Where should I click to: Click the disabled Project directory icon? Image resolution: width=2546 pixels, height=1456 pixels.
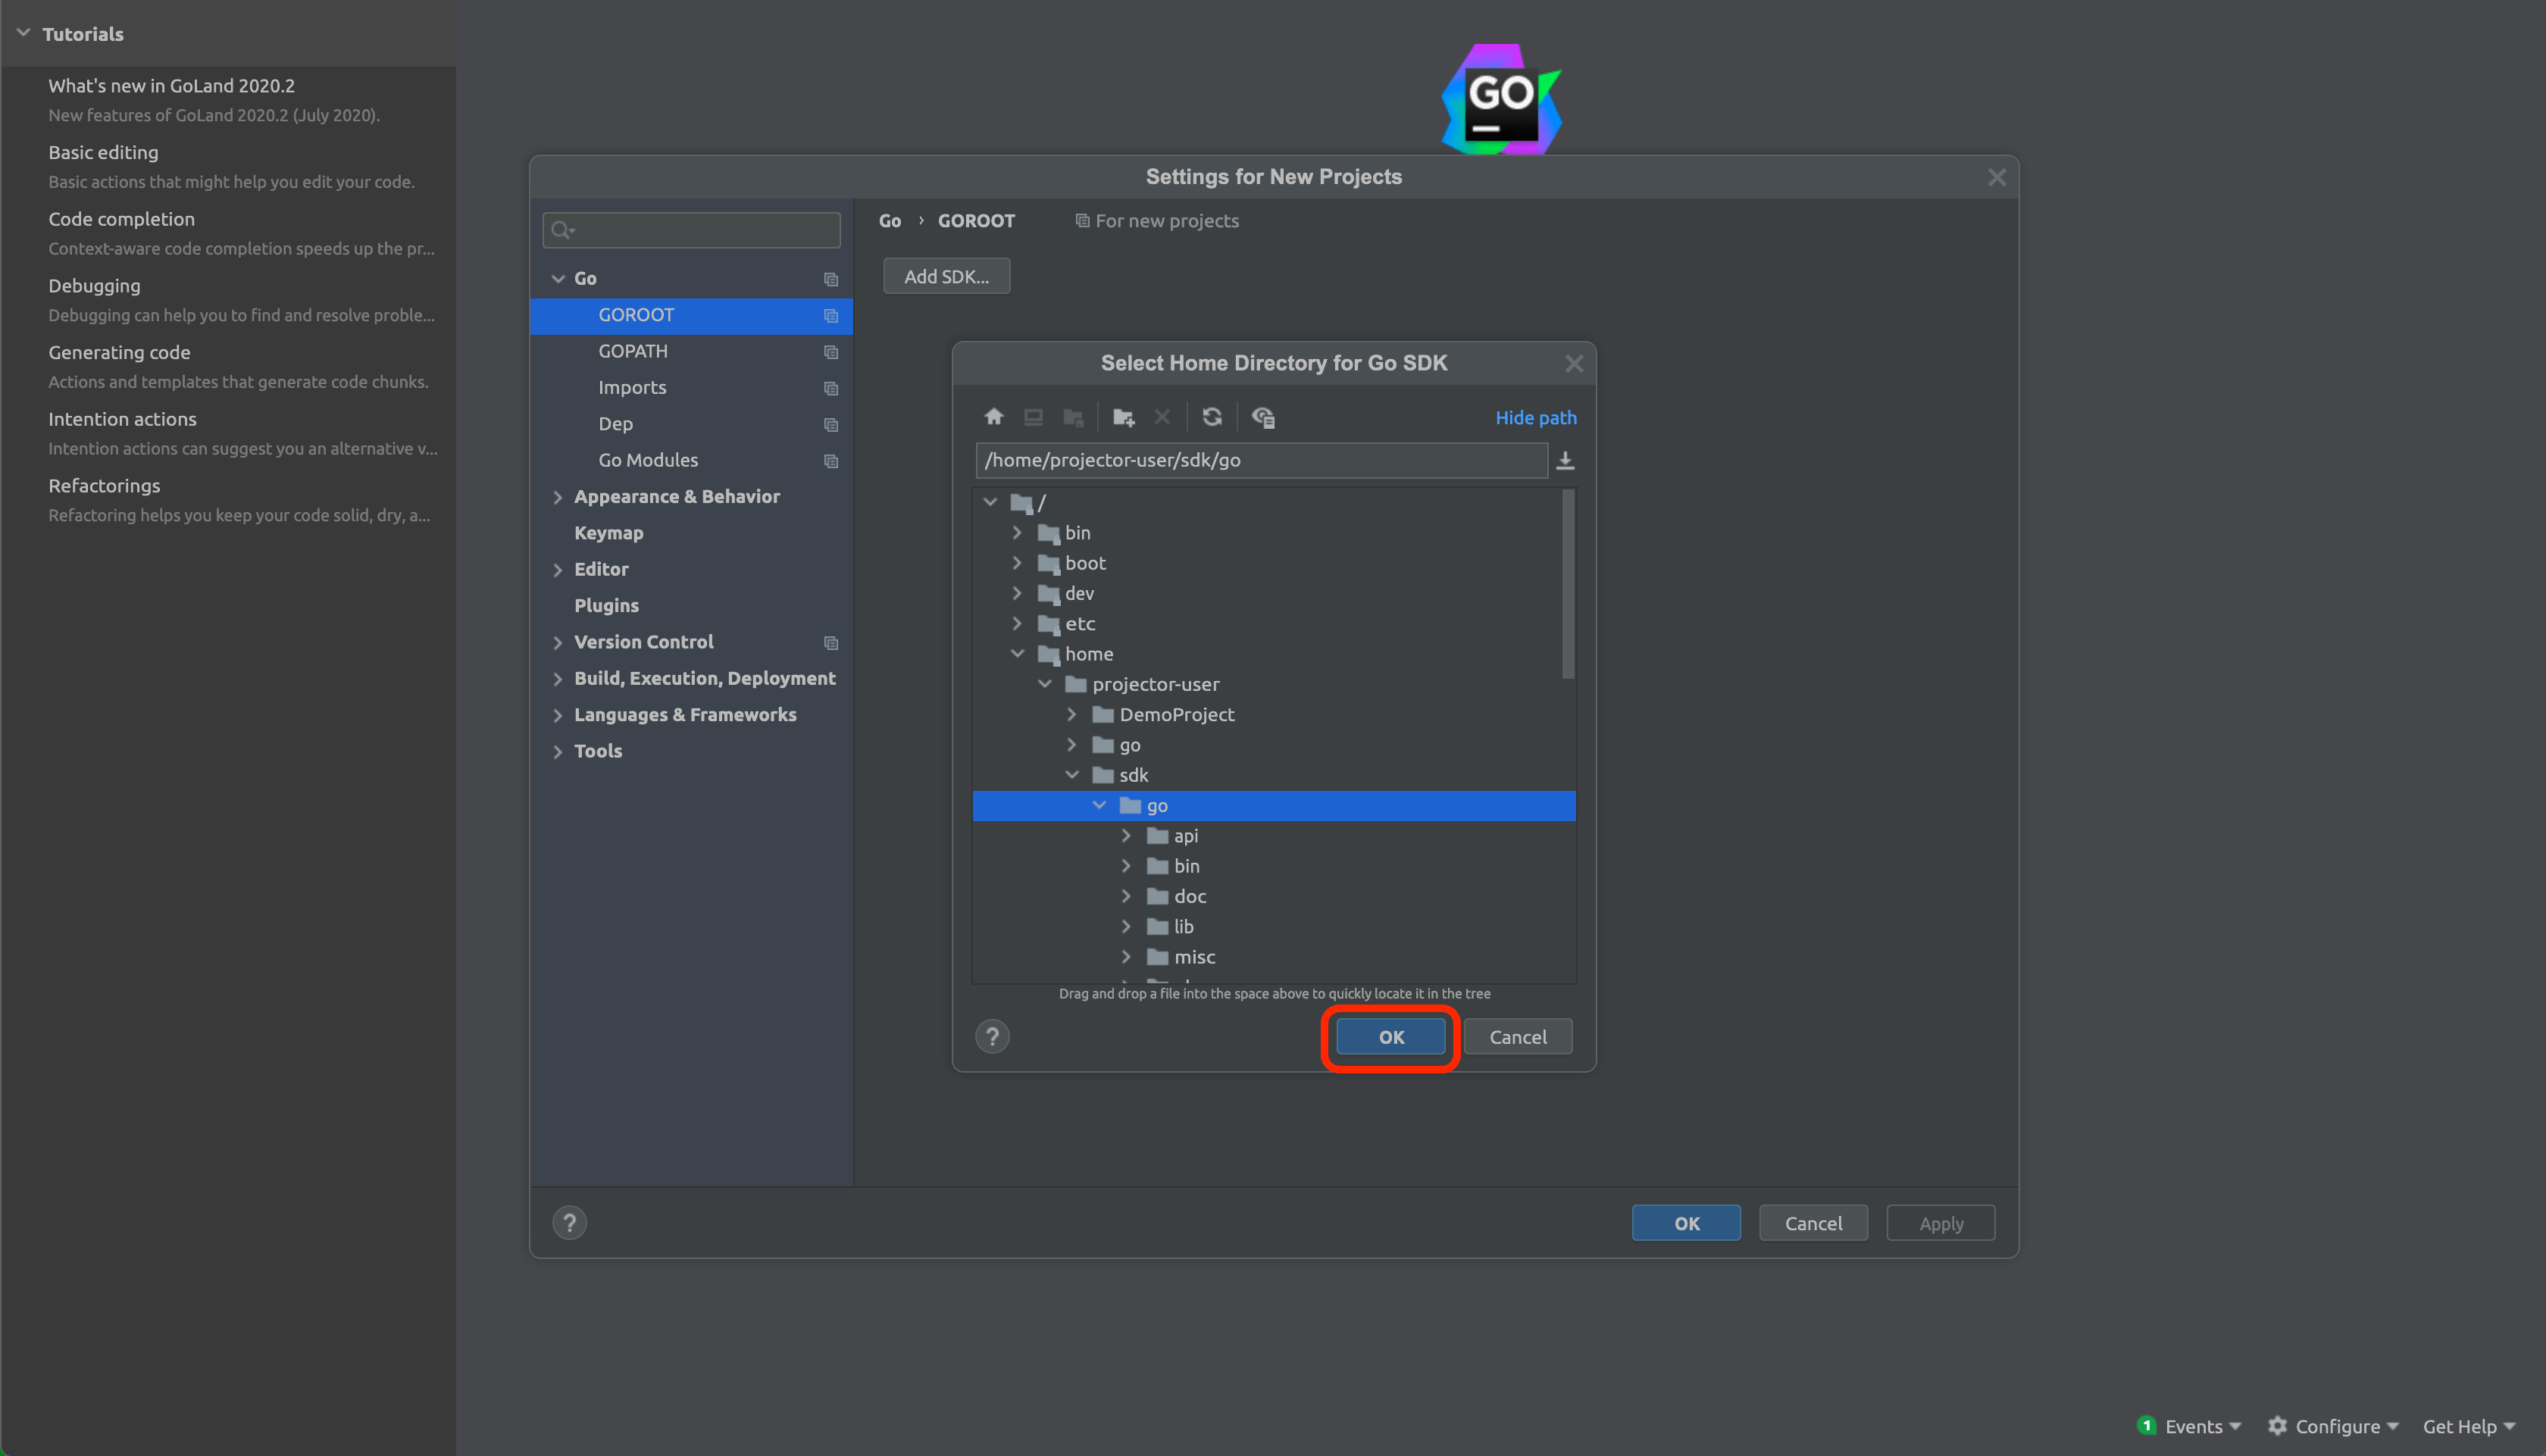[x=1073, y=417]
